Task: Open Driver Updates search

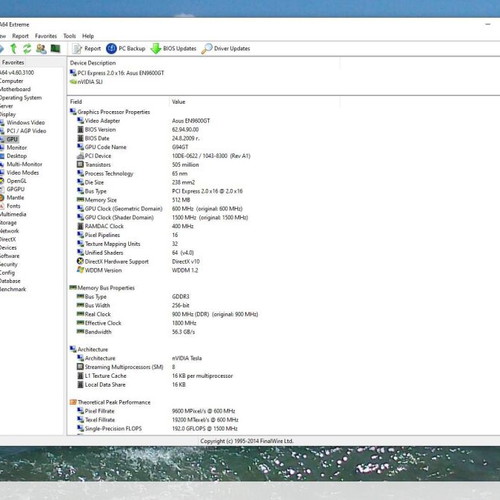Action: 226,49
